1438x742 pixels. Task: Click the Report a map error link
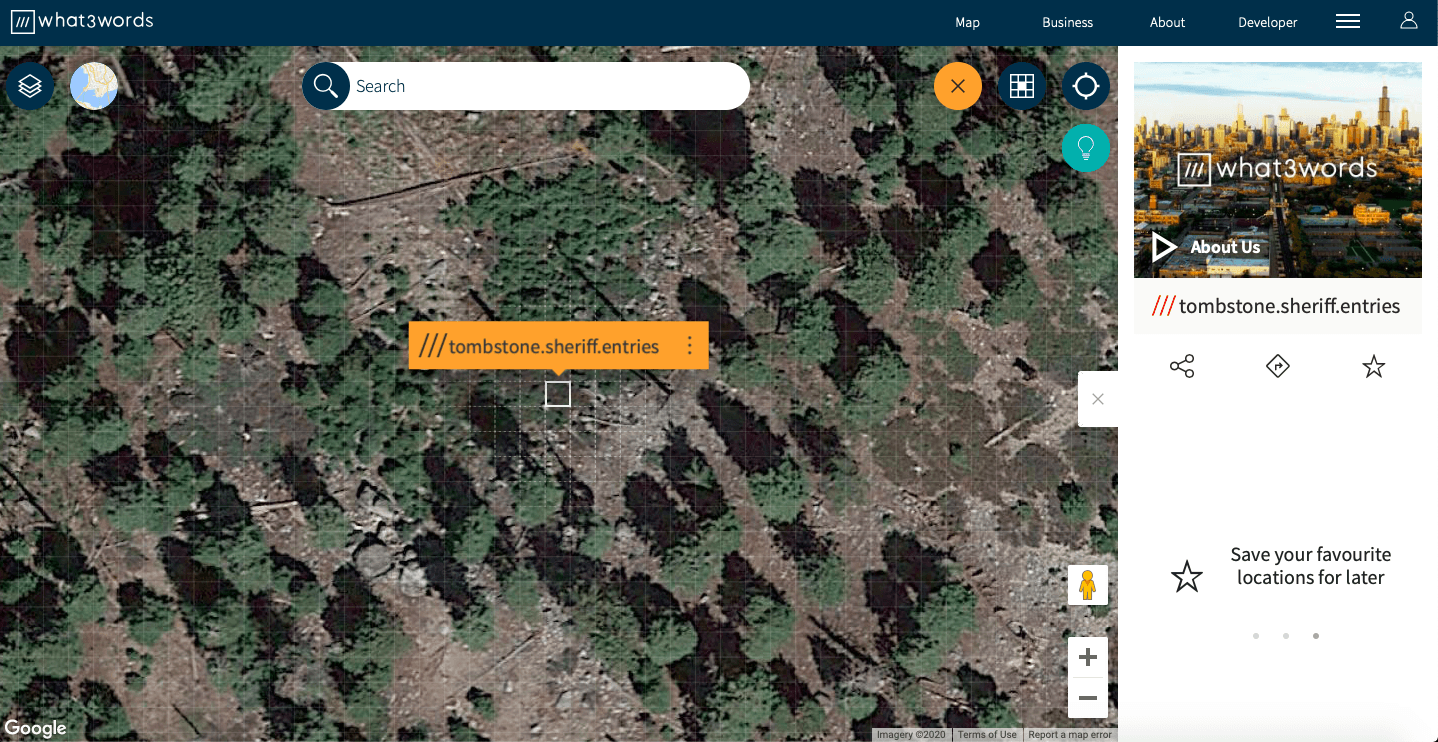(1070, 735)
